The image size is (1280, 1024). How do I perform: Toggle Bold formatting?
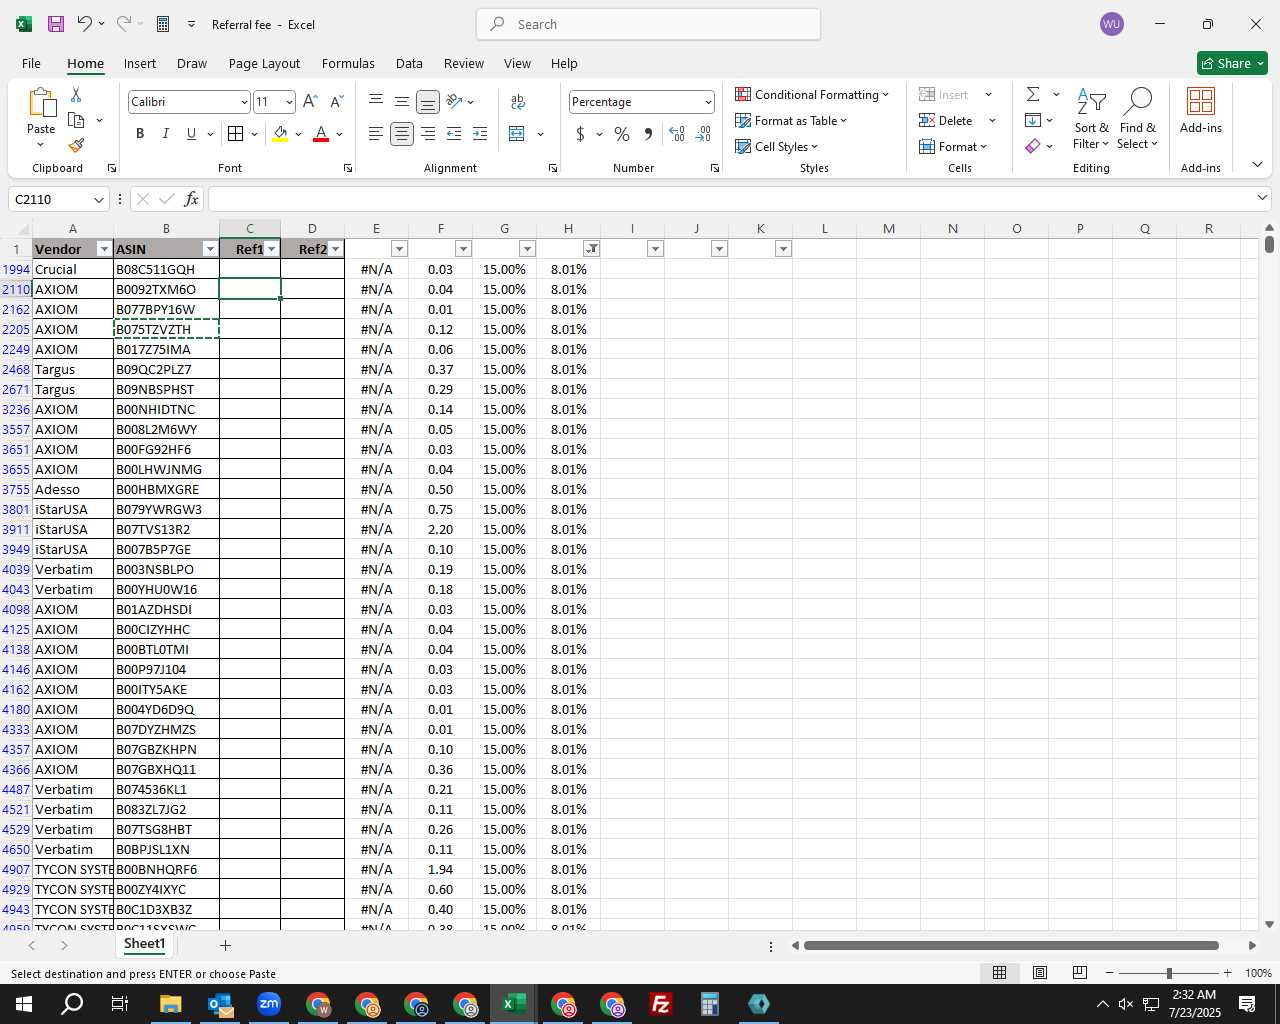pos(140,134)
